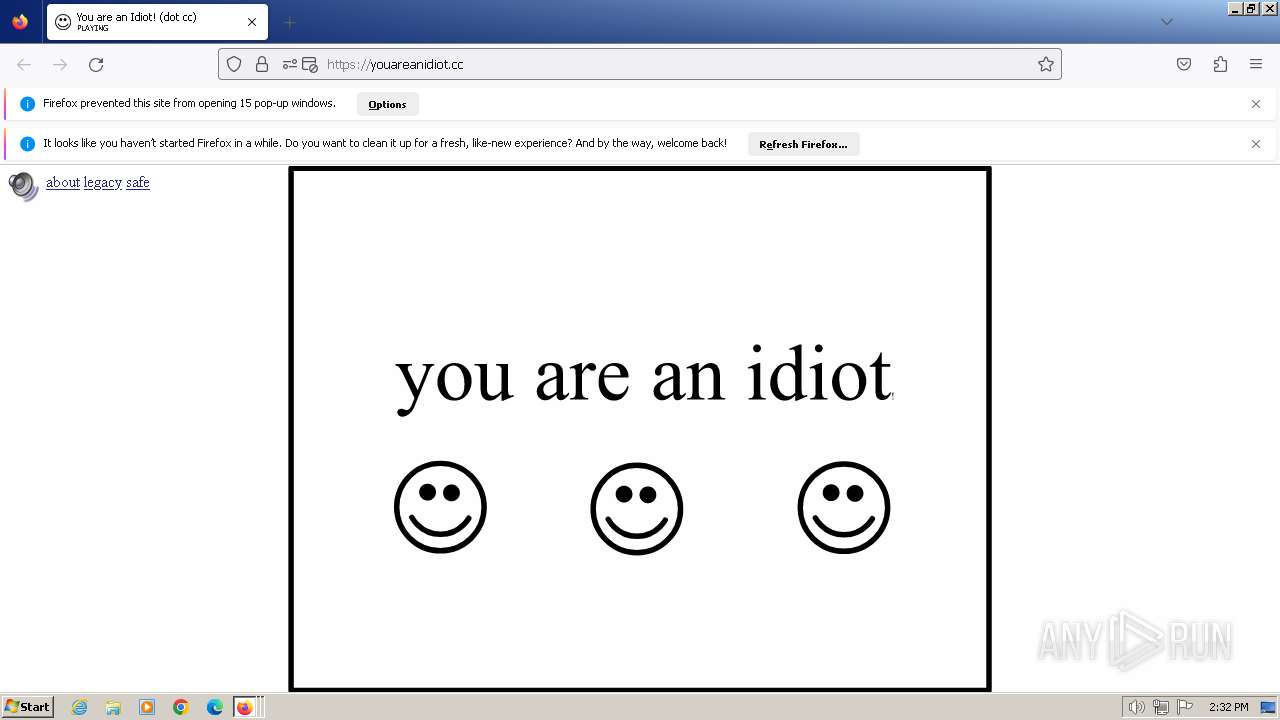This screenshot has width=1280, height=720.
Task: Show site security info via padlock icon
Action: pyautogui.click(x=262, y=64)
